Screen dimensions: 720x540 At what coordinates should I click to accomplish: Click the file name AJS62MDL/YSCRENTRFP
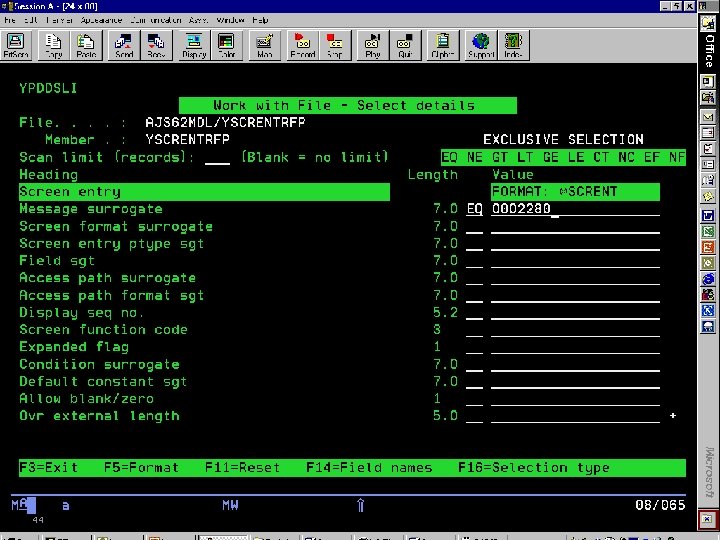[225, 123]
